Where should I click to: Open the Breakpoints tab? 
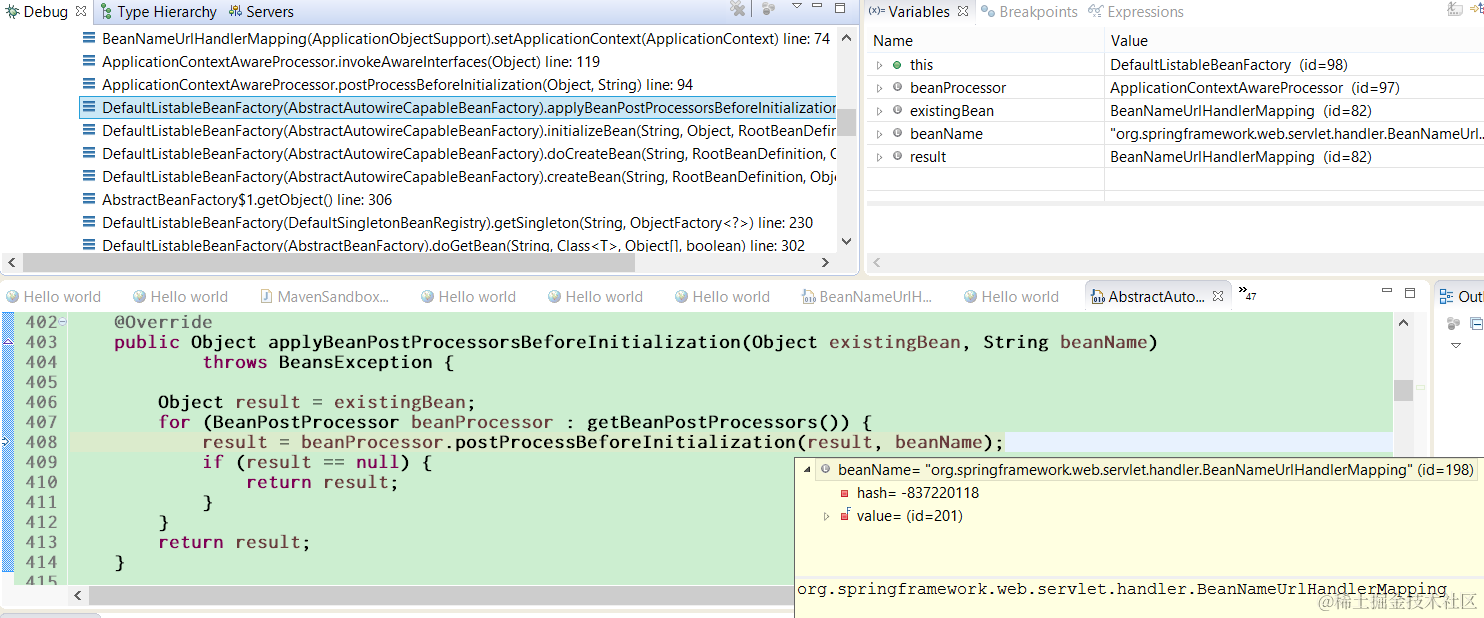1030,12
